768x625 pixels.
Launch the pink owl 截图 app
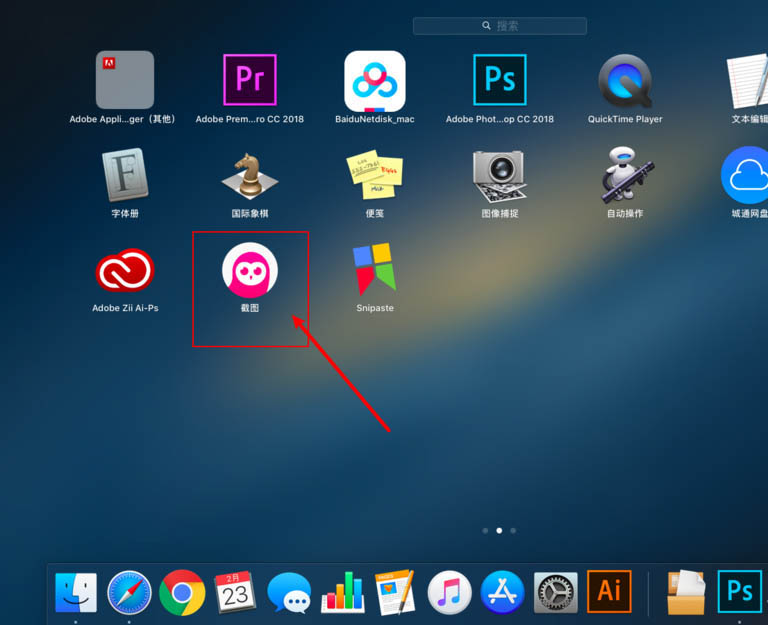click(x=250, y=270)
